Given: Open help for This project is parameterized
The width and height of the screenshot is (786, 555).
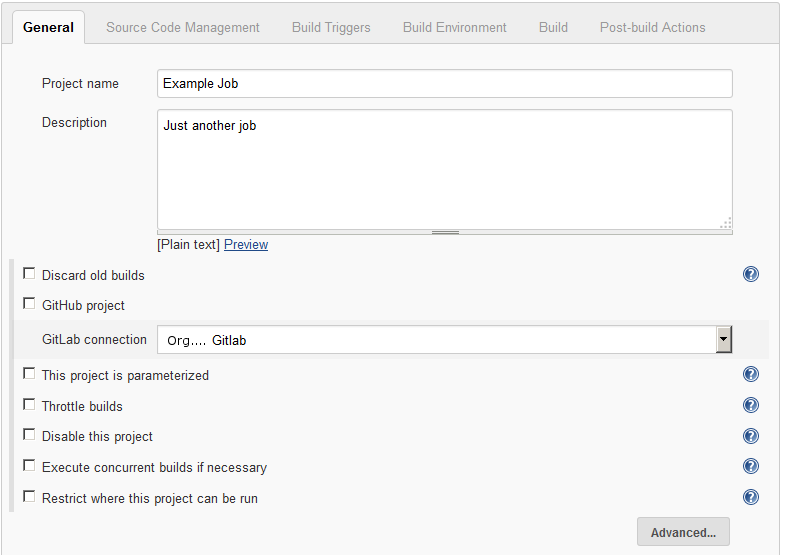Looking at the screenshot, I should coord(750,374).
